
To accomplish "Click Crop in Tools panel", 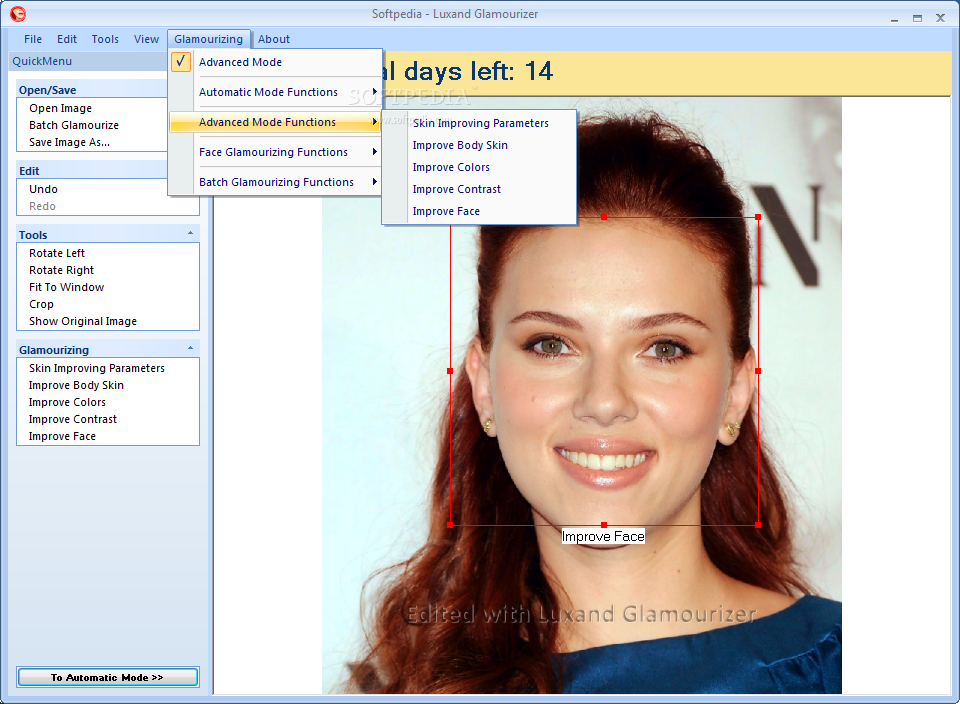I will 42,304.
